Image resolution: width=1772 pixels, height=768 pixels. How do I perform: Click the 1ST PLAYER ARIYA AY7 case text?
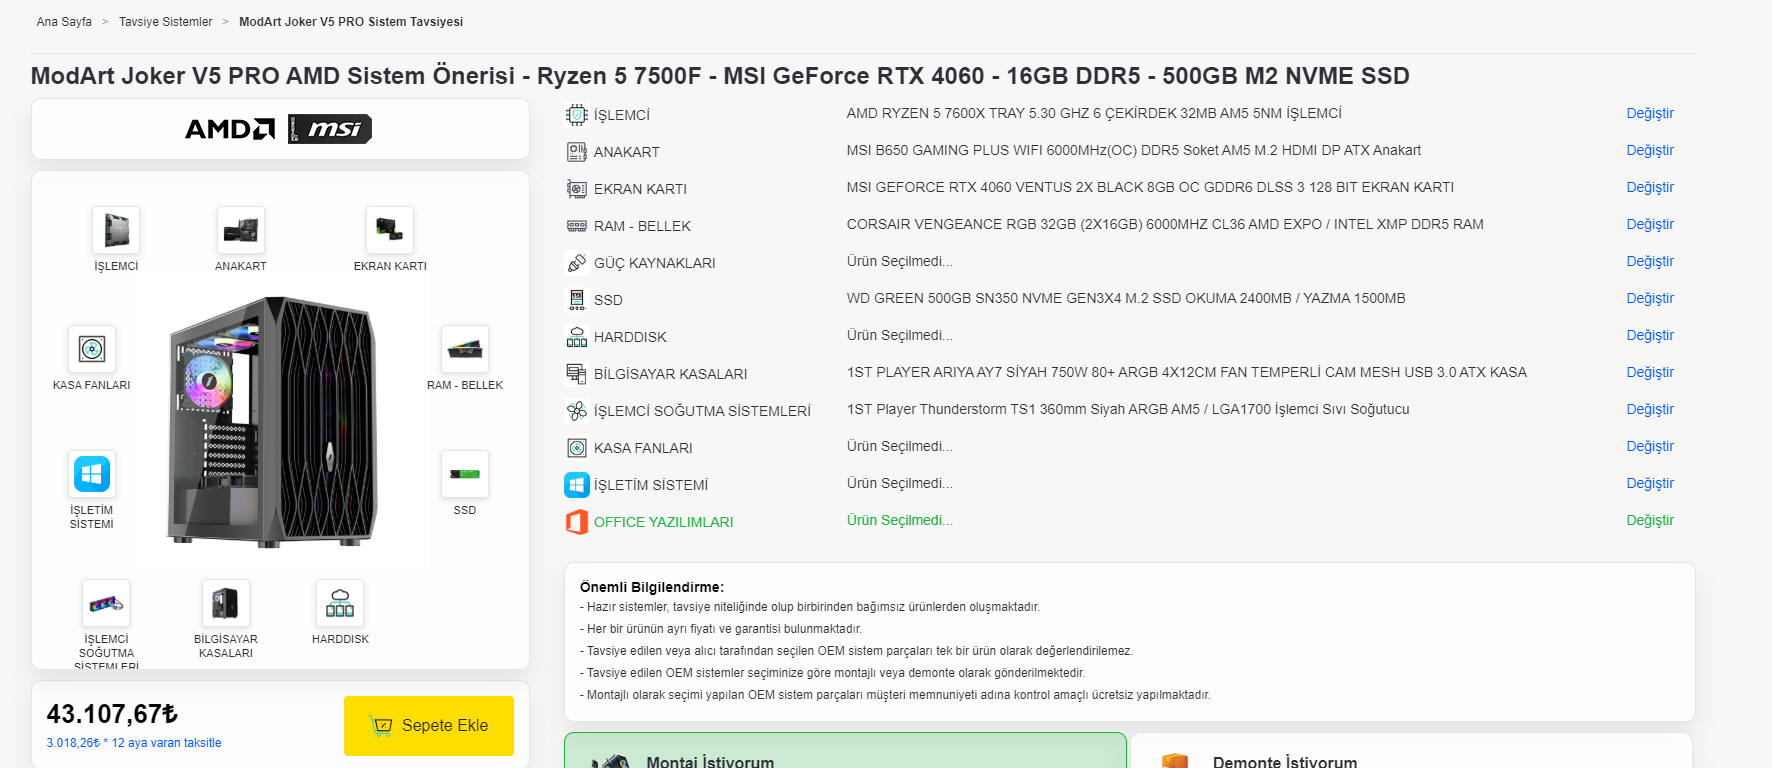point(1187,372)
